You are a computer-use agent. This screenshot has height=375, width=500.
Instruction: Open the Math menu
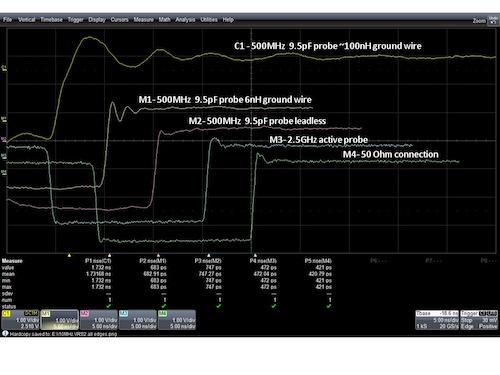[x=164, y=20]
